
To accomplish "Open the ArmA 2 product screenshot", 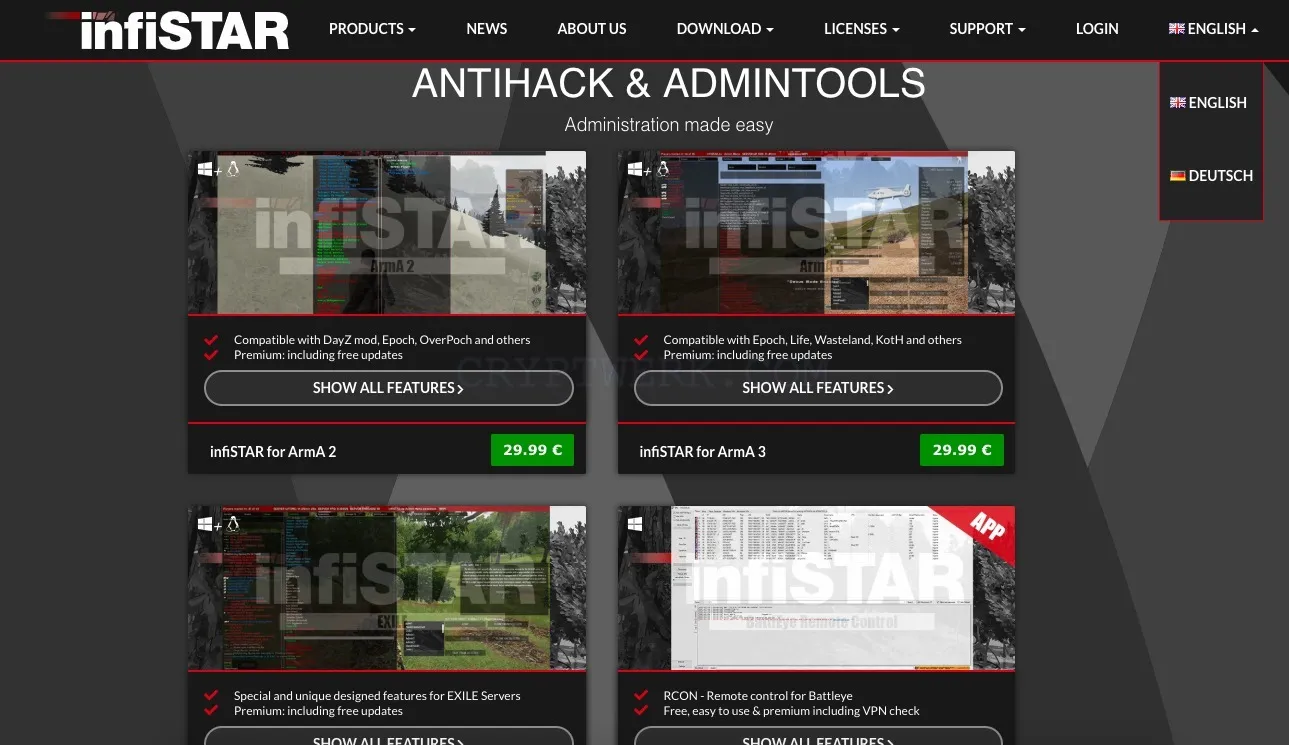I will coord(387,233).
